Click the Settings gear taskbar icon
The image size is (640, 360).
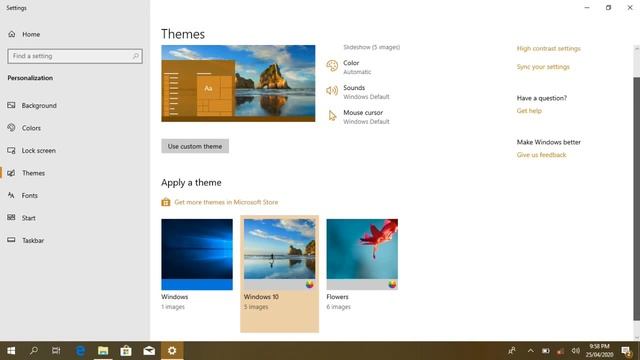coord(172,351)
